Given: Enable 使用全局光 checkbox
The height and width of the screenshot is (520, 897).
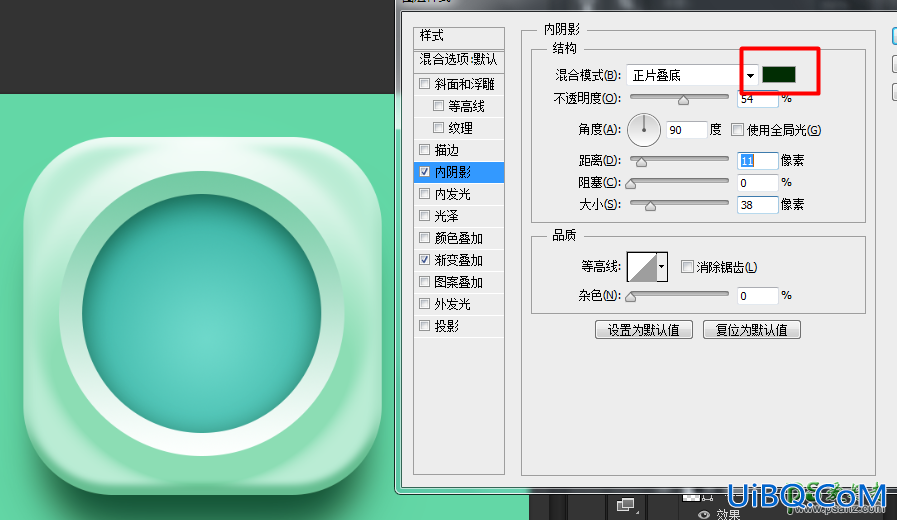Looking at the screenshot, I should coord(737,130).
